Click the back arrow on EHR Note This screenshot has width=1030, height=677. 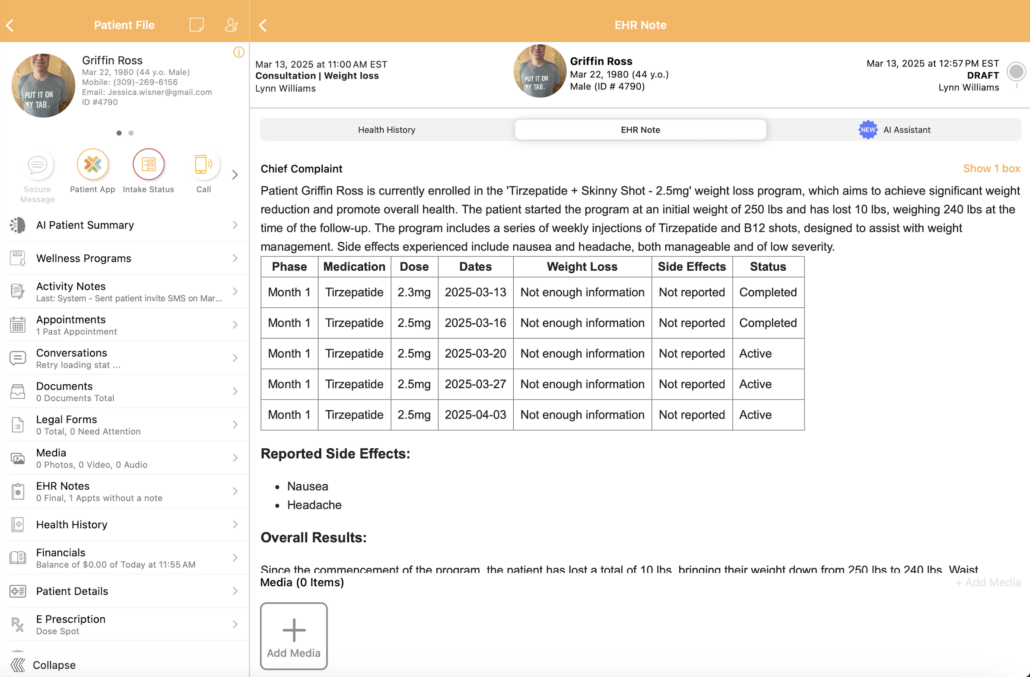click(262, 24)
